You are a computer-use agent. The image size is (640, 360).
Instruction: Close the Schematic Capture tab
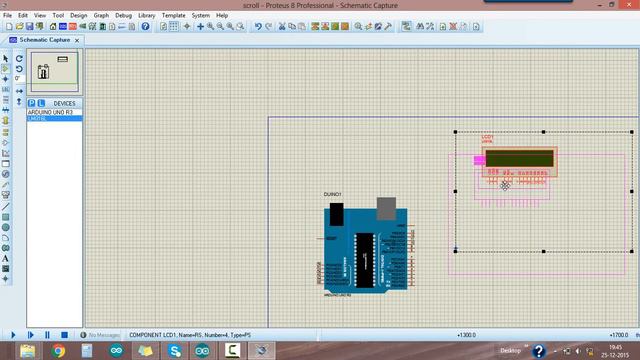pyautogui.click(x=77, y=40)
